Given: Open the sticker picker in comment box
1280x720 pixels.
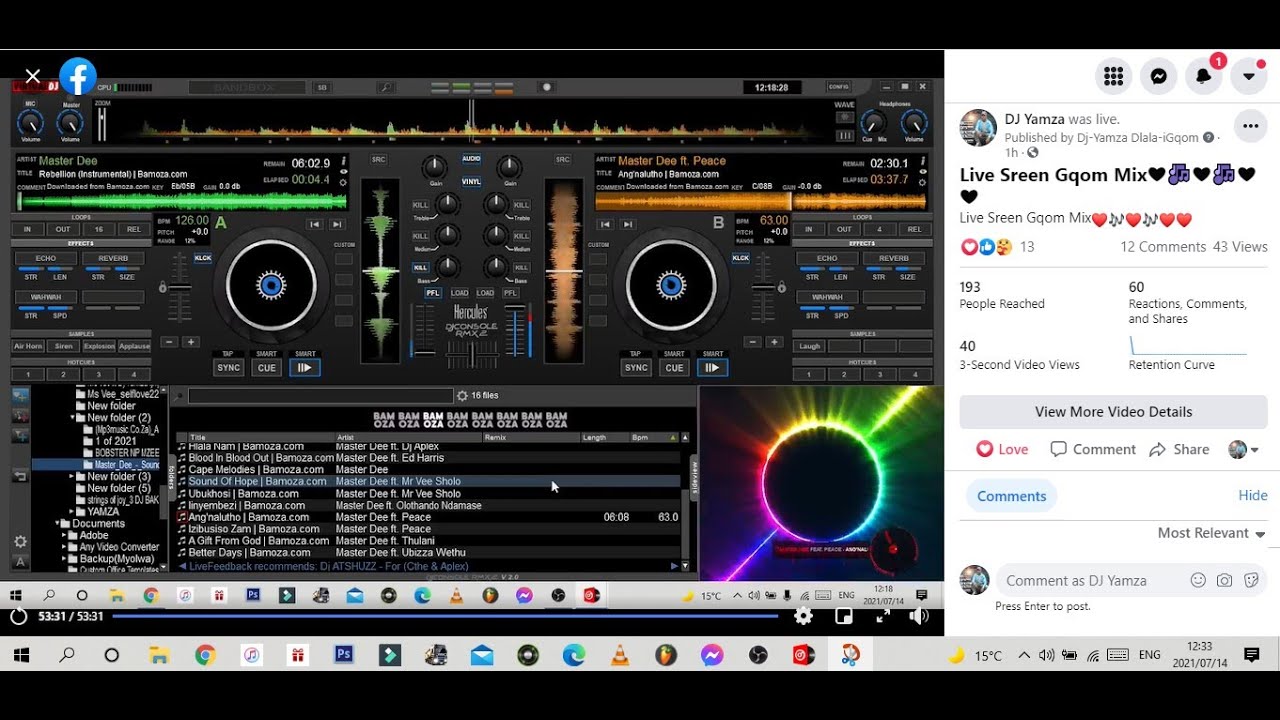Looking at the screenshot, I should pos(1250,580).
